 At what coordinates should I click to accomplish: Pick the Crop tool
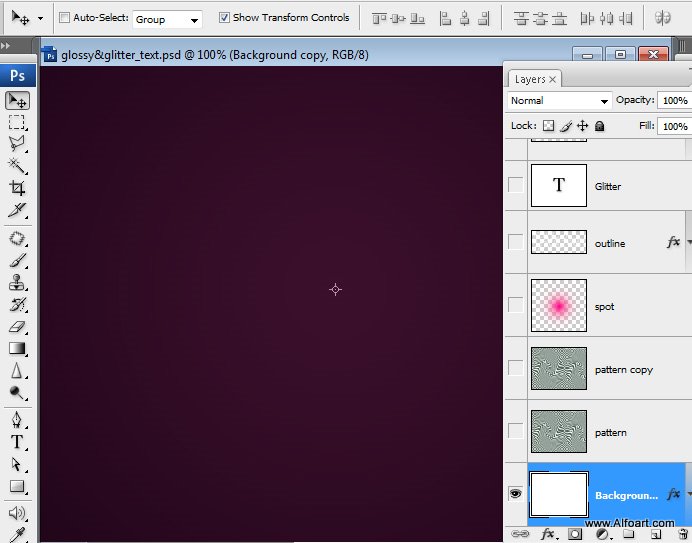point(17,188)
